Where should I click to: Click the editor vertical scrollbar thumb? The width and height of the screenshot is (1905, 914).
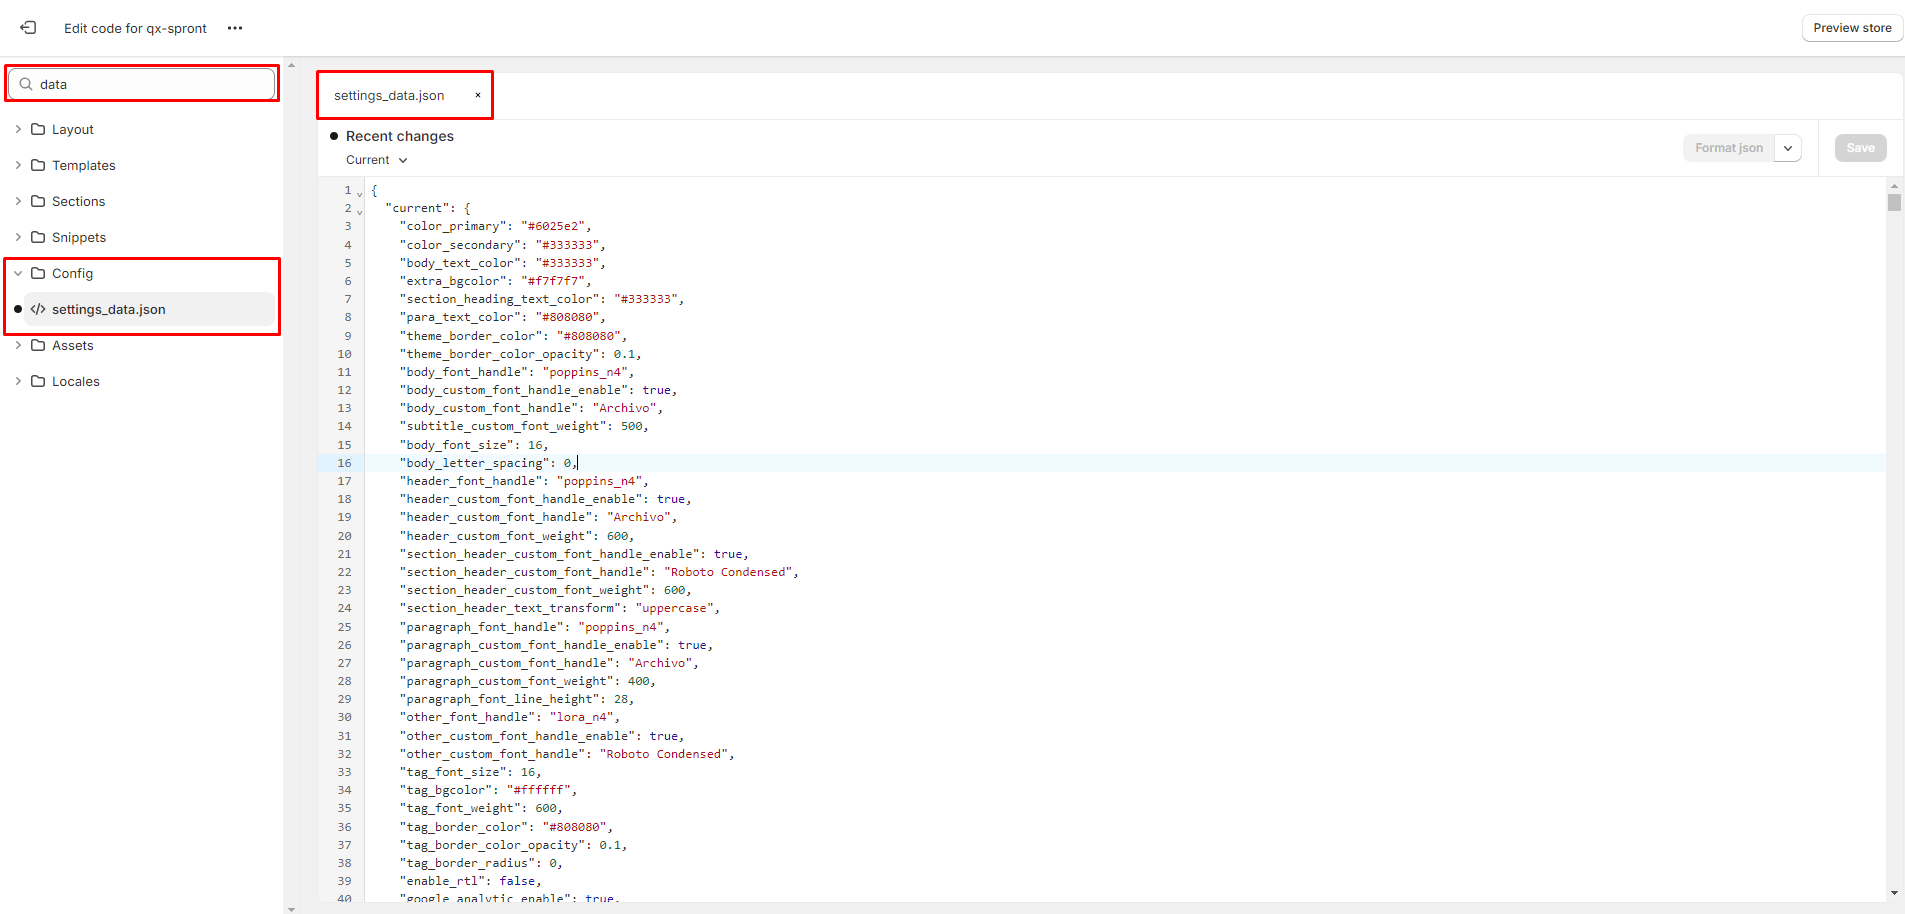pyautogui.click(x=1894, y=202)
